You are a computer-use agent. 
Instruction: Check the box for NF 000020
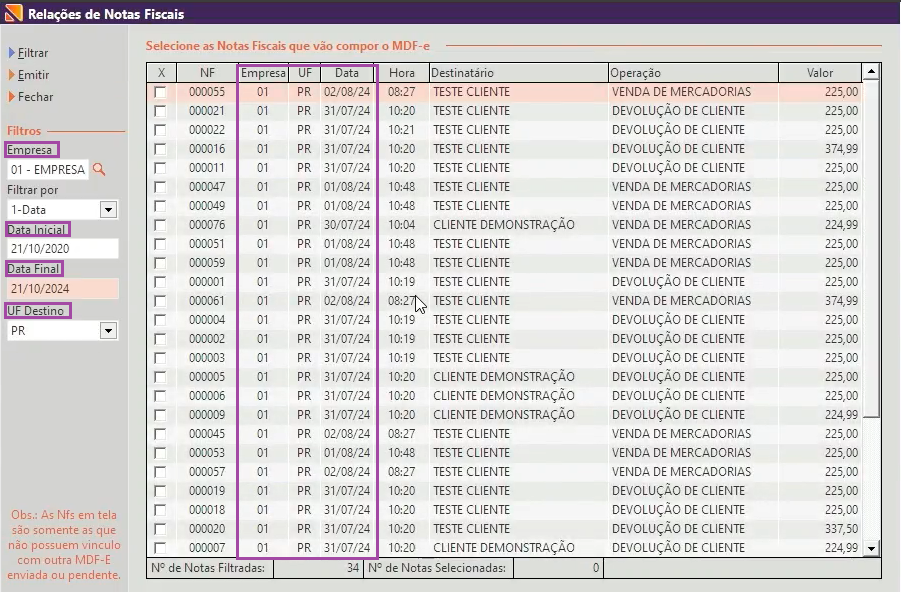coord(160,529)
